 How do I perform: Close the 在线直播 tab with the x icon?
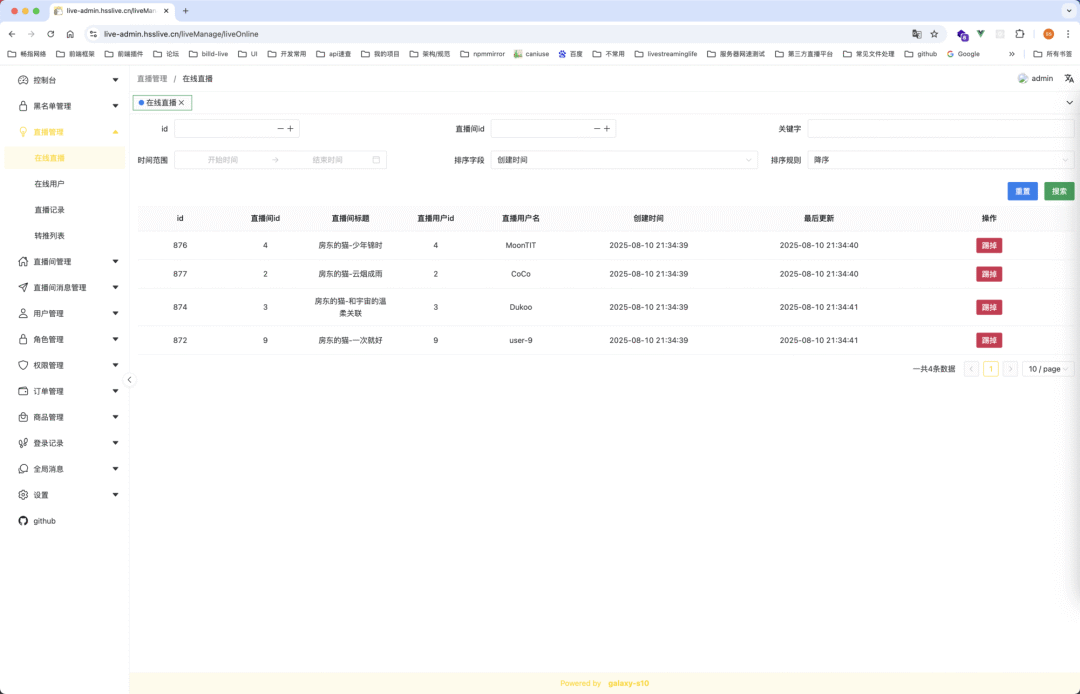(x=181, y=103)
